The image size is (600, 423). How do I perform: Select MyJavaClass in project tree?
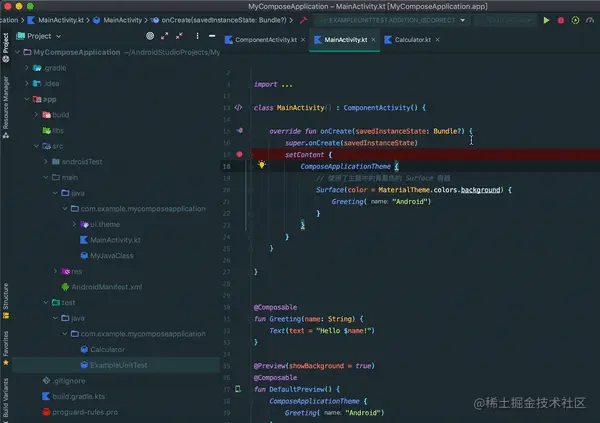tap(107, 256)
